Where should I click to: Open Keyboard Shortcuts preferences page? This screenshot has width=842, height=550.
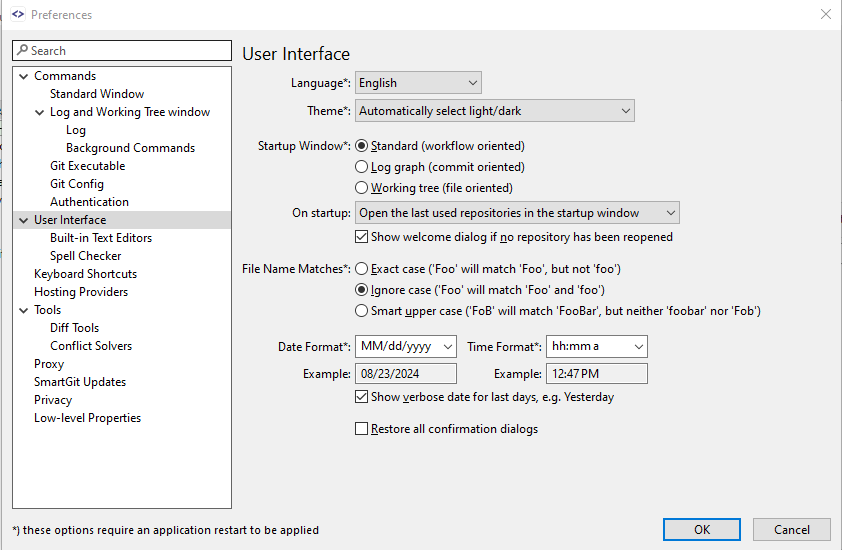point(85,274)
